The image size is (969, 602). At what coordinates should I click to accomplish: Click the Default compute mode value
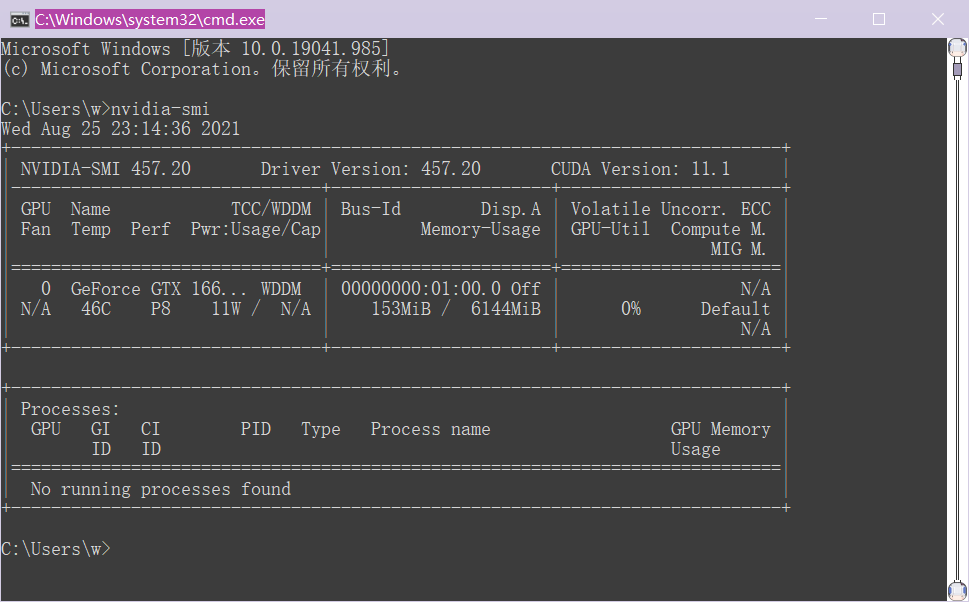tap(735, 308)
